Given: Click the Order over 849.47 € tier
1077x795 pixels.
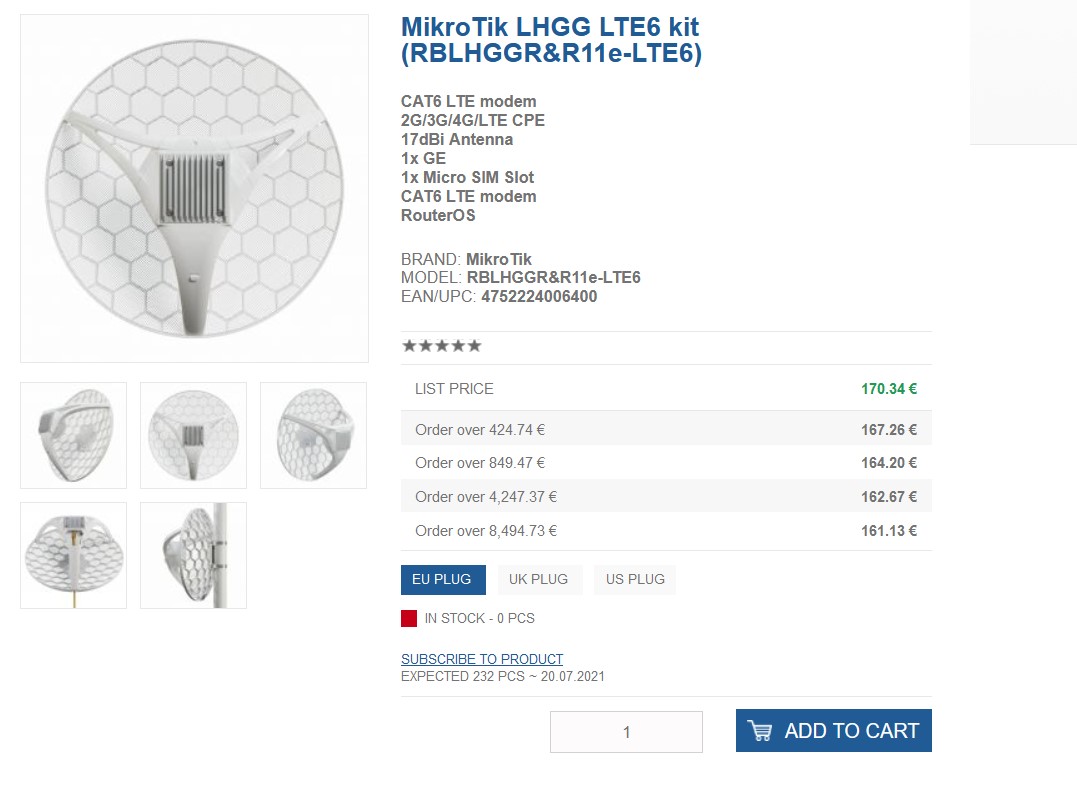Looking at the screenshot, I should pos(666,463).
